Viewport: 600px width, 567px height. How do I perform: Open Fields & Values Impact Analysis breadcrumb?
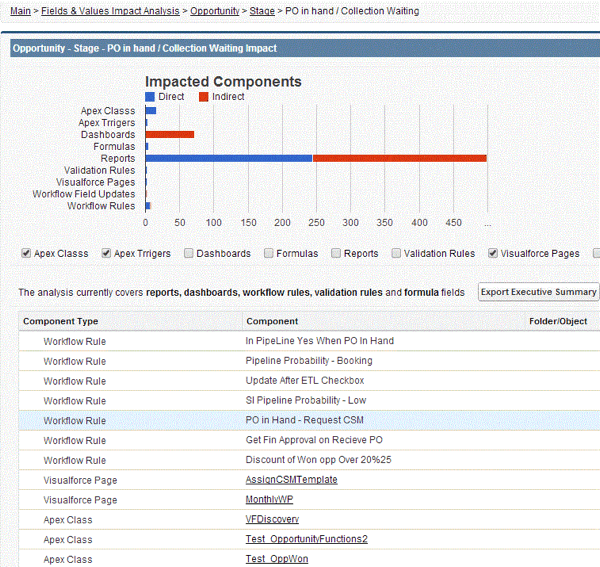click(110, 11)
